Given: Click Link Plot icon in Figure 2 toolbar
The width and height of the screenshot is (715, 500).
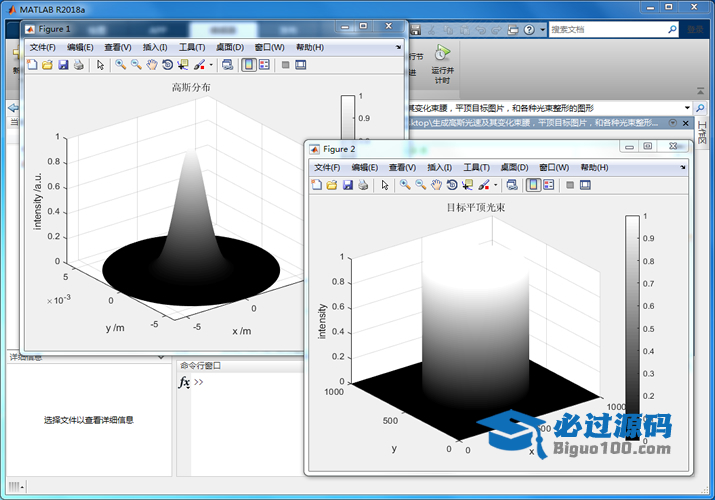Looking at the screenshot, I should pos(512,185).
